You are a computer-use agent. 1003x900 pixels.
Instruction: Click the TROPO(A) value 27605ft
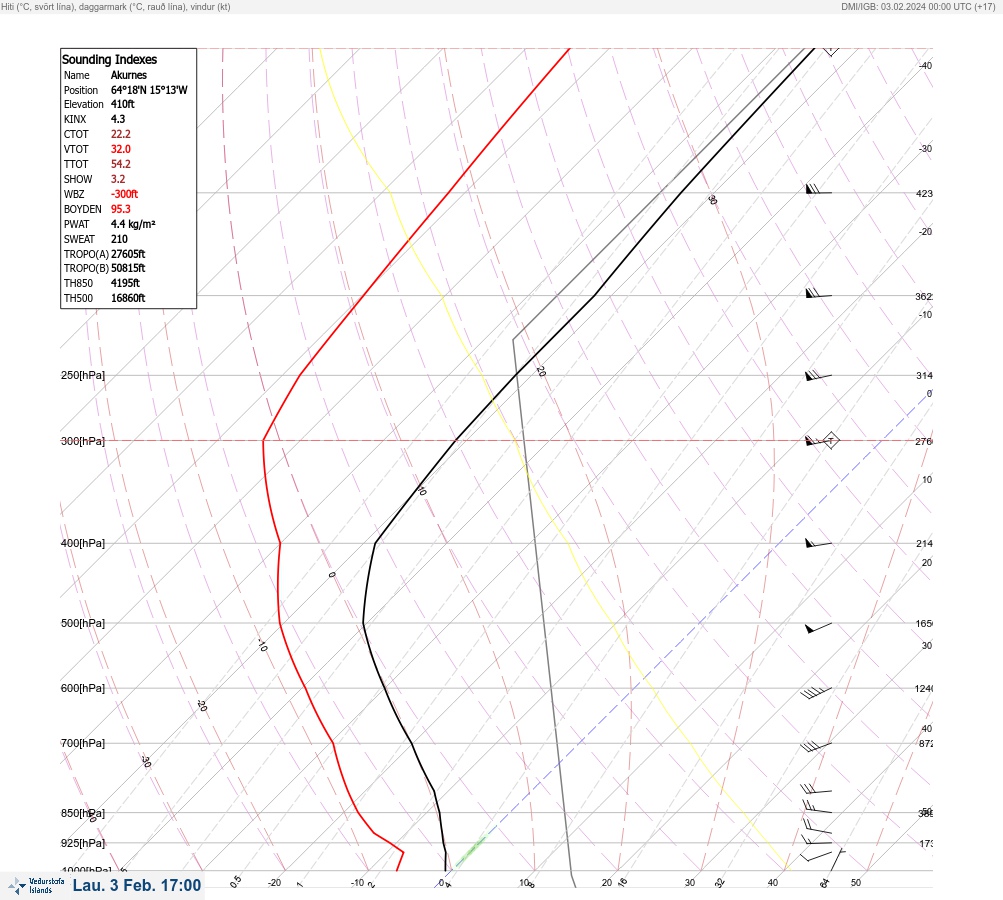pos(128,254)
